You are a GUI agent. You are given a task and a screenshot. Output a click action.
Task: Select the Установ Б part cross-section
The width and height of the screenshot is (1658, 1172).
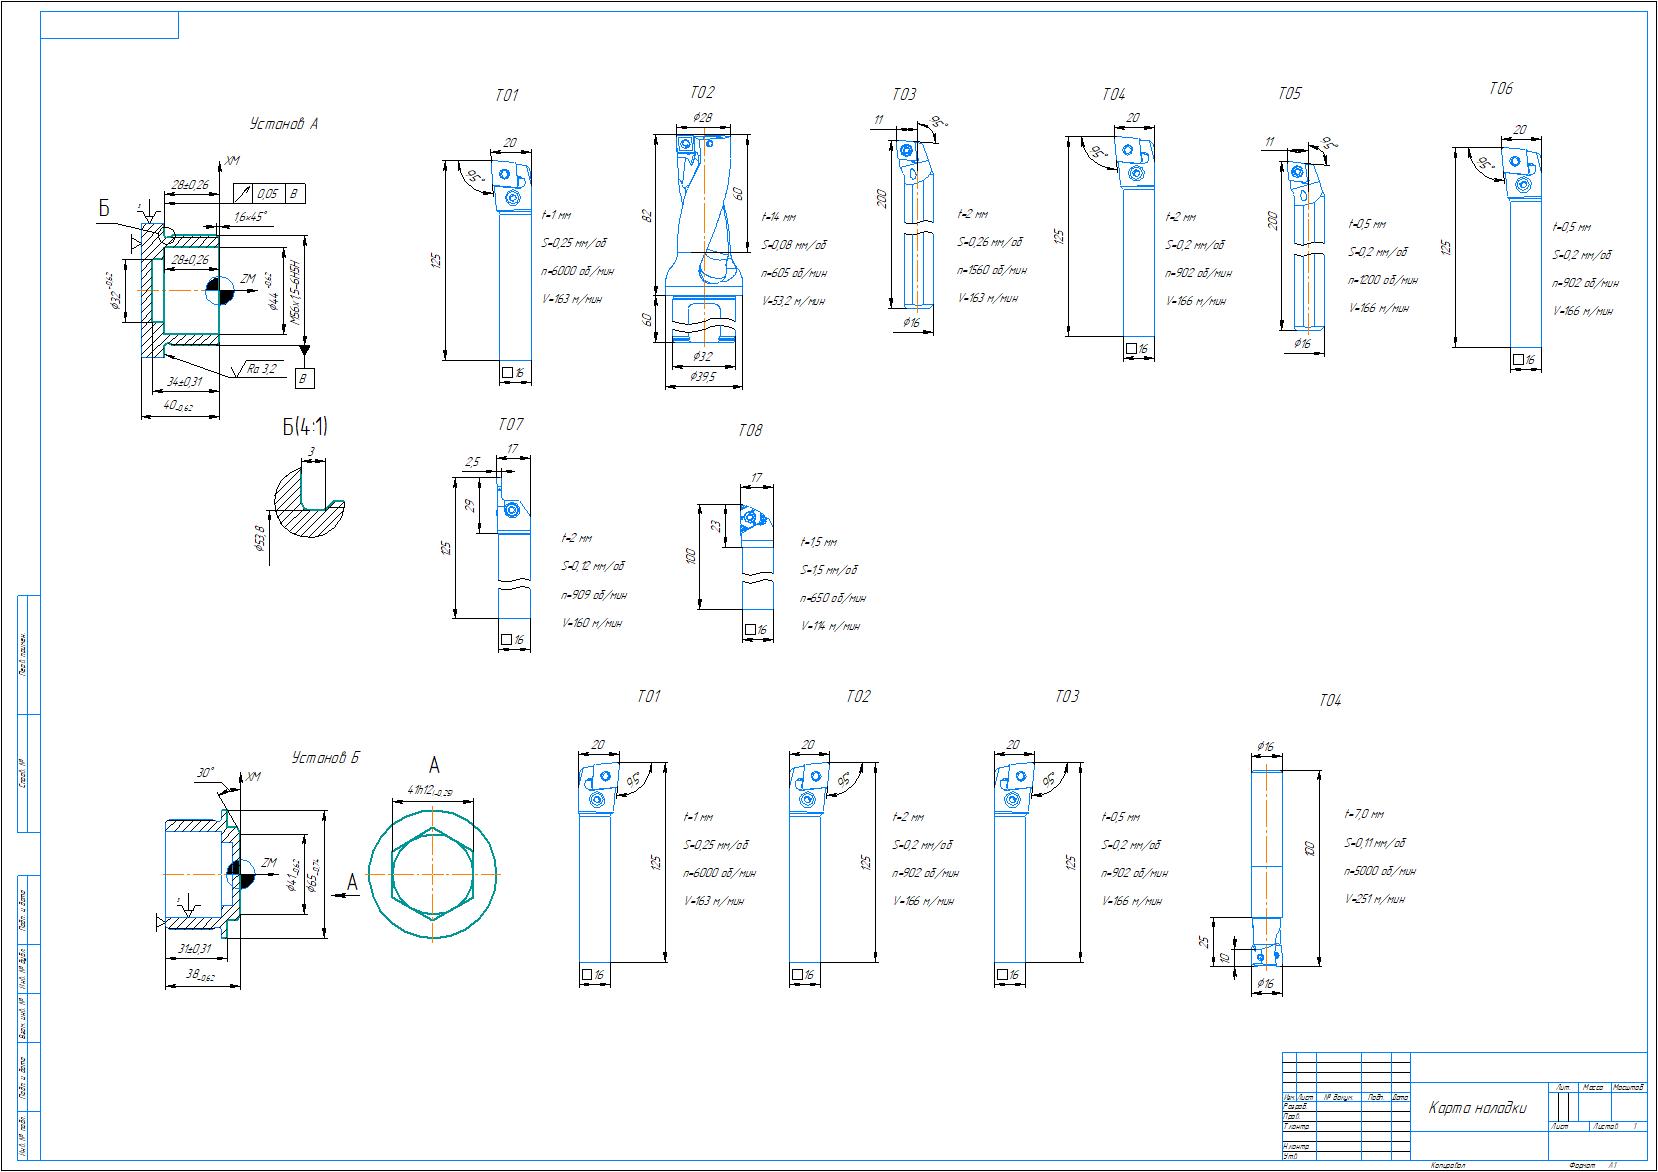202,872
